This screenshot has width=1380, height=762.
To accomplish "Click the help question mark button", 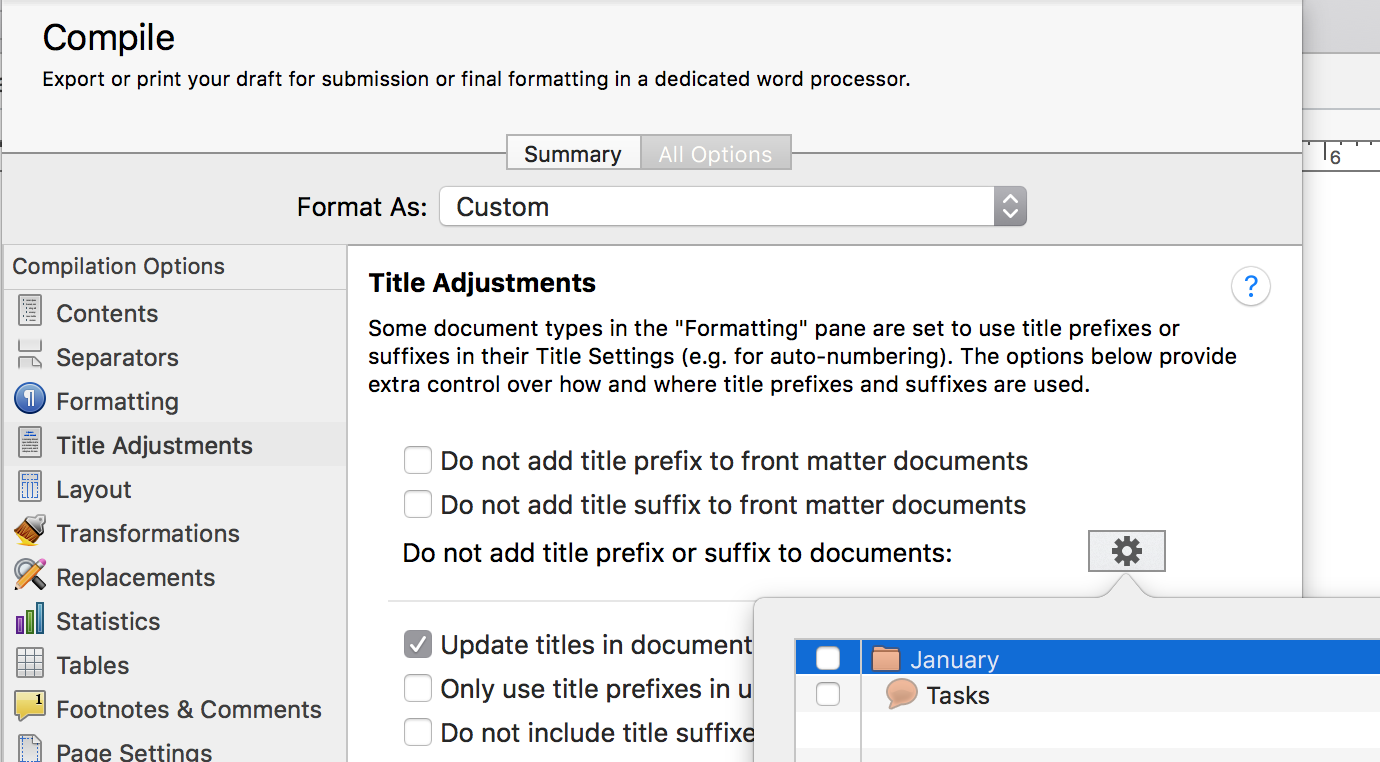I will (1250, 287).
